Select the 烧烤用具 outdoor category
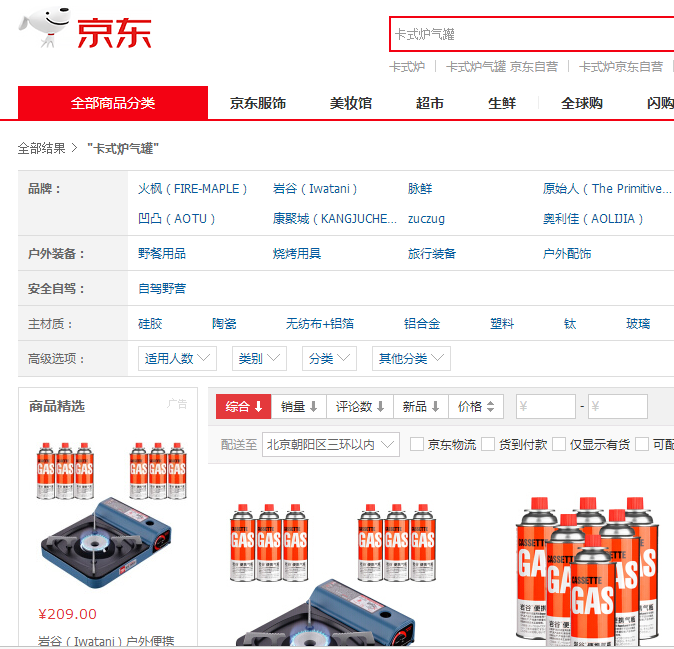This screenshot has width=674, height=649. tap(297, 254)
